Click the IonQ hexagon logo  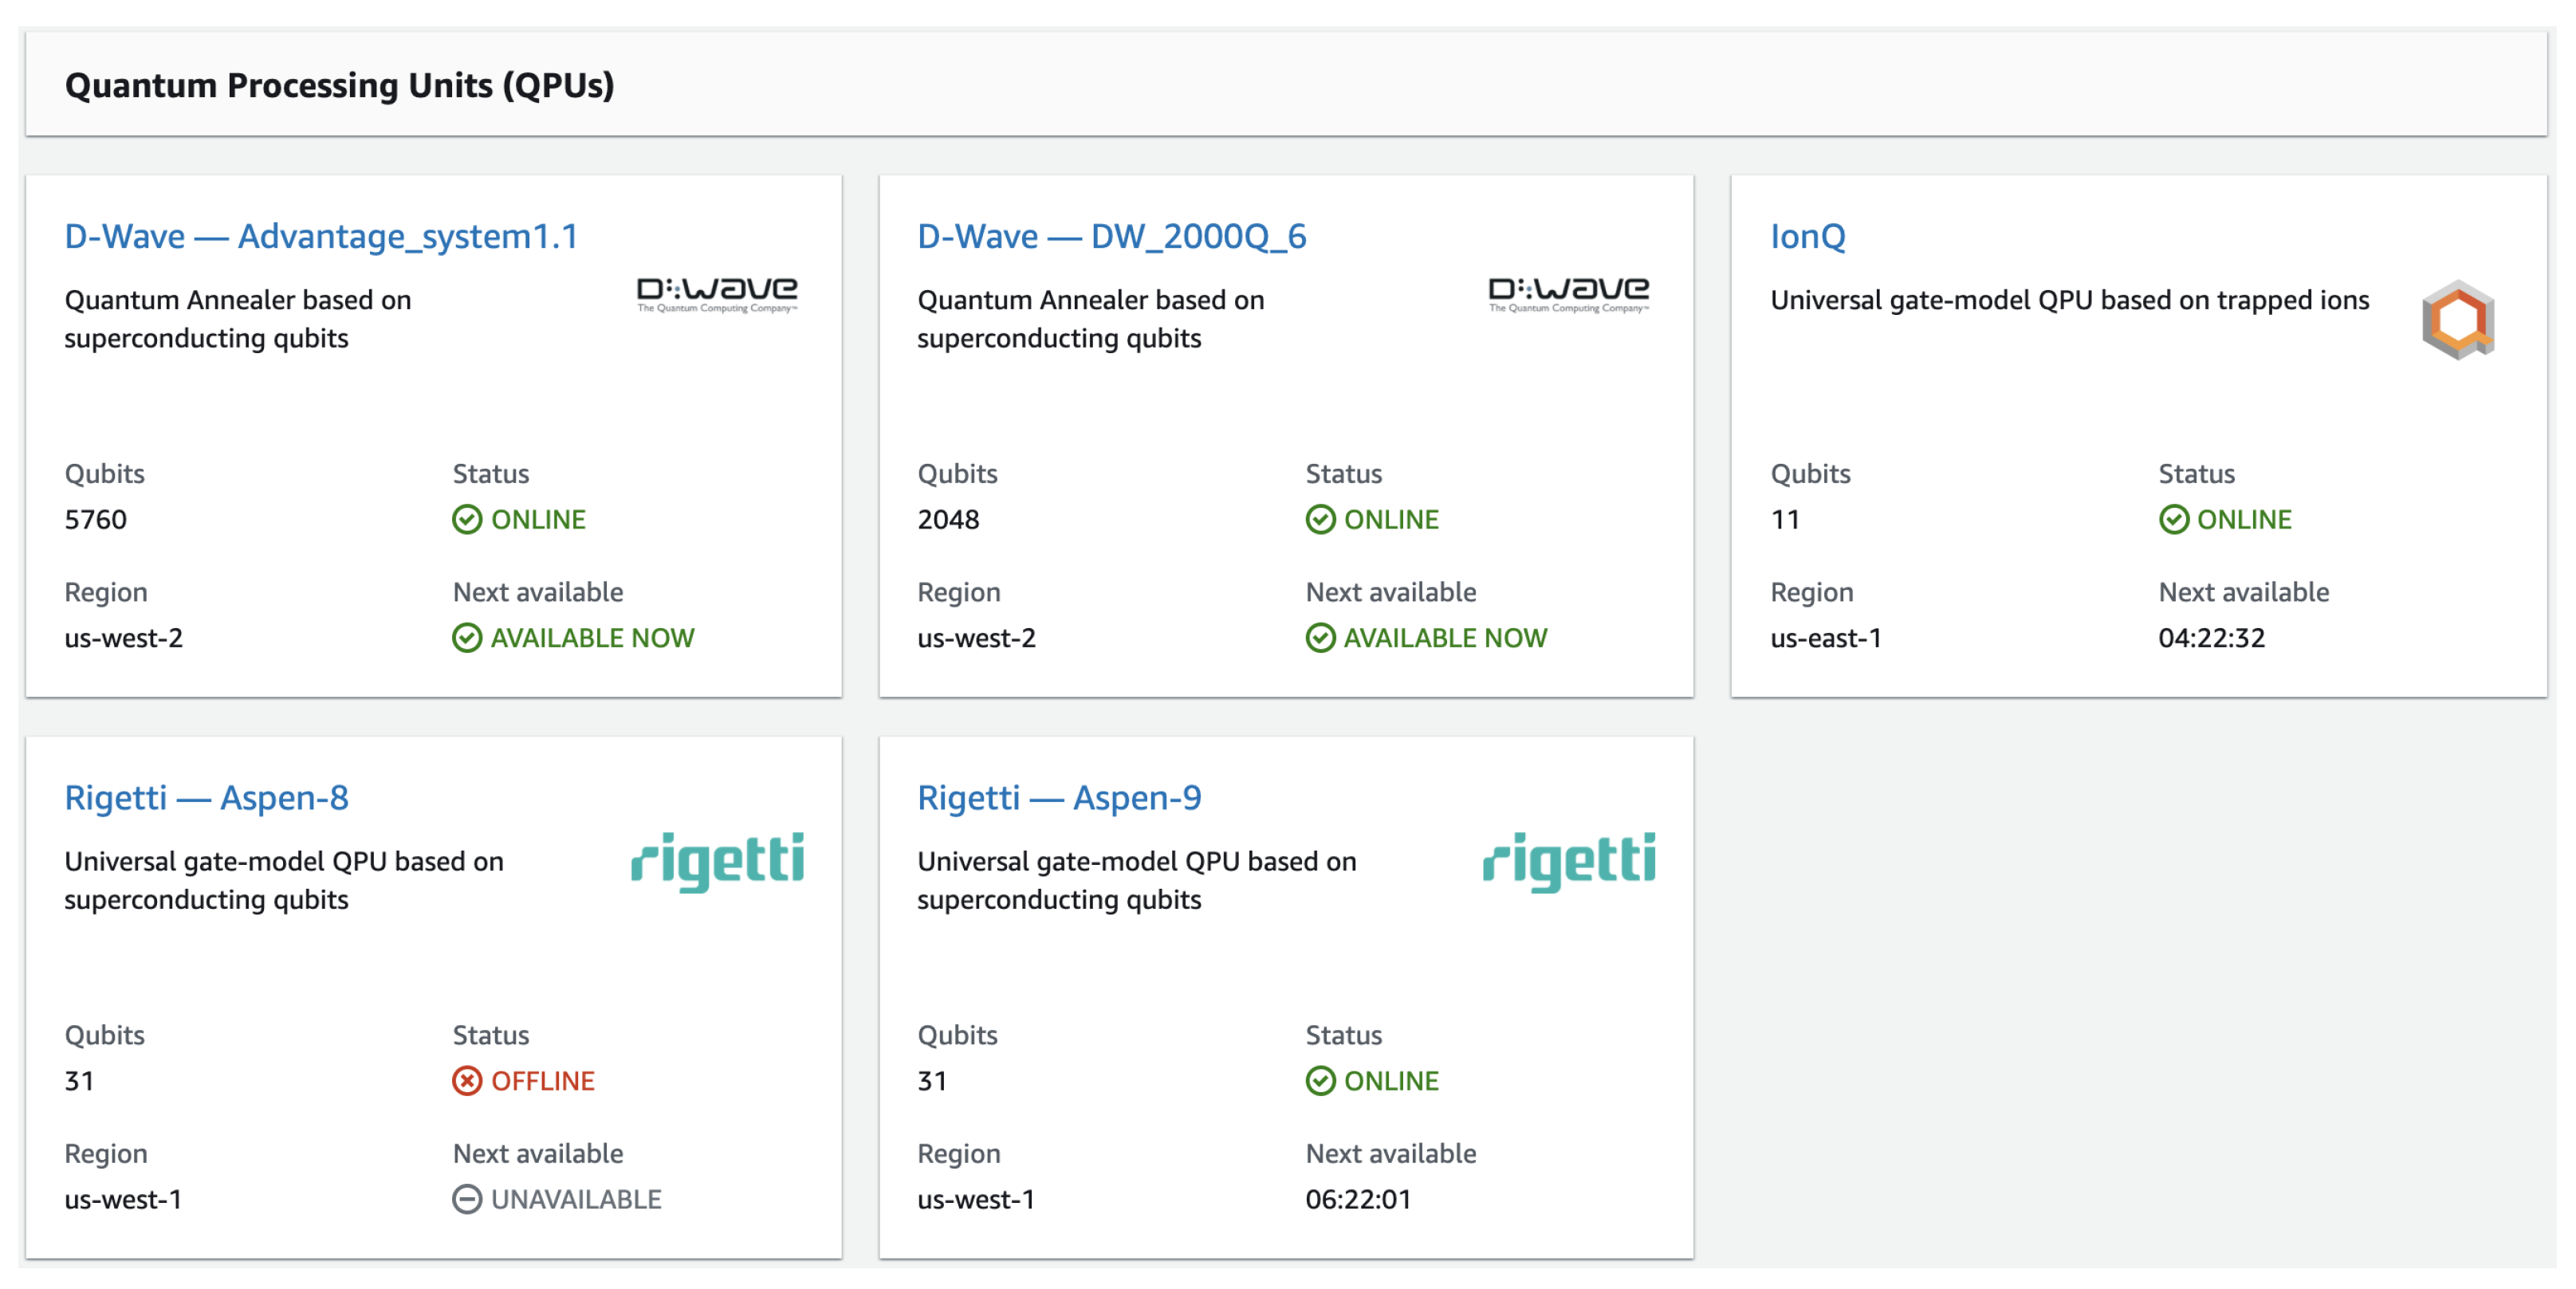pyautogui.click(x=2458, y=320)
